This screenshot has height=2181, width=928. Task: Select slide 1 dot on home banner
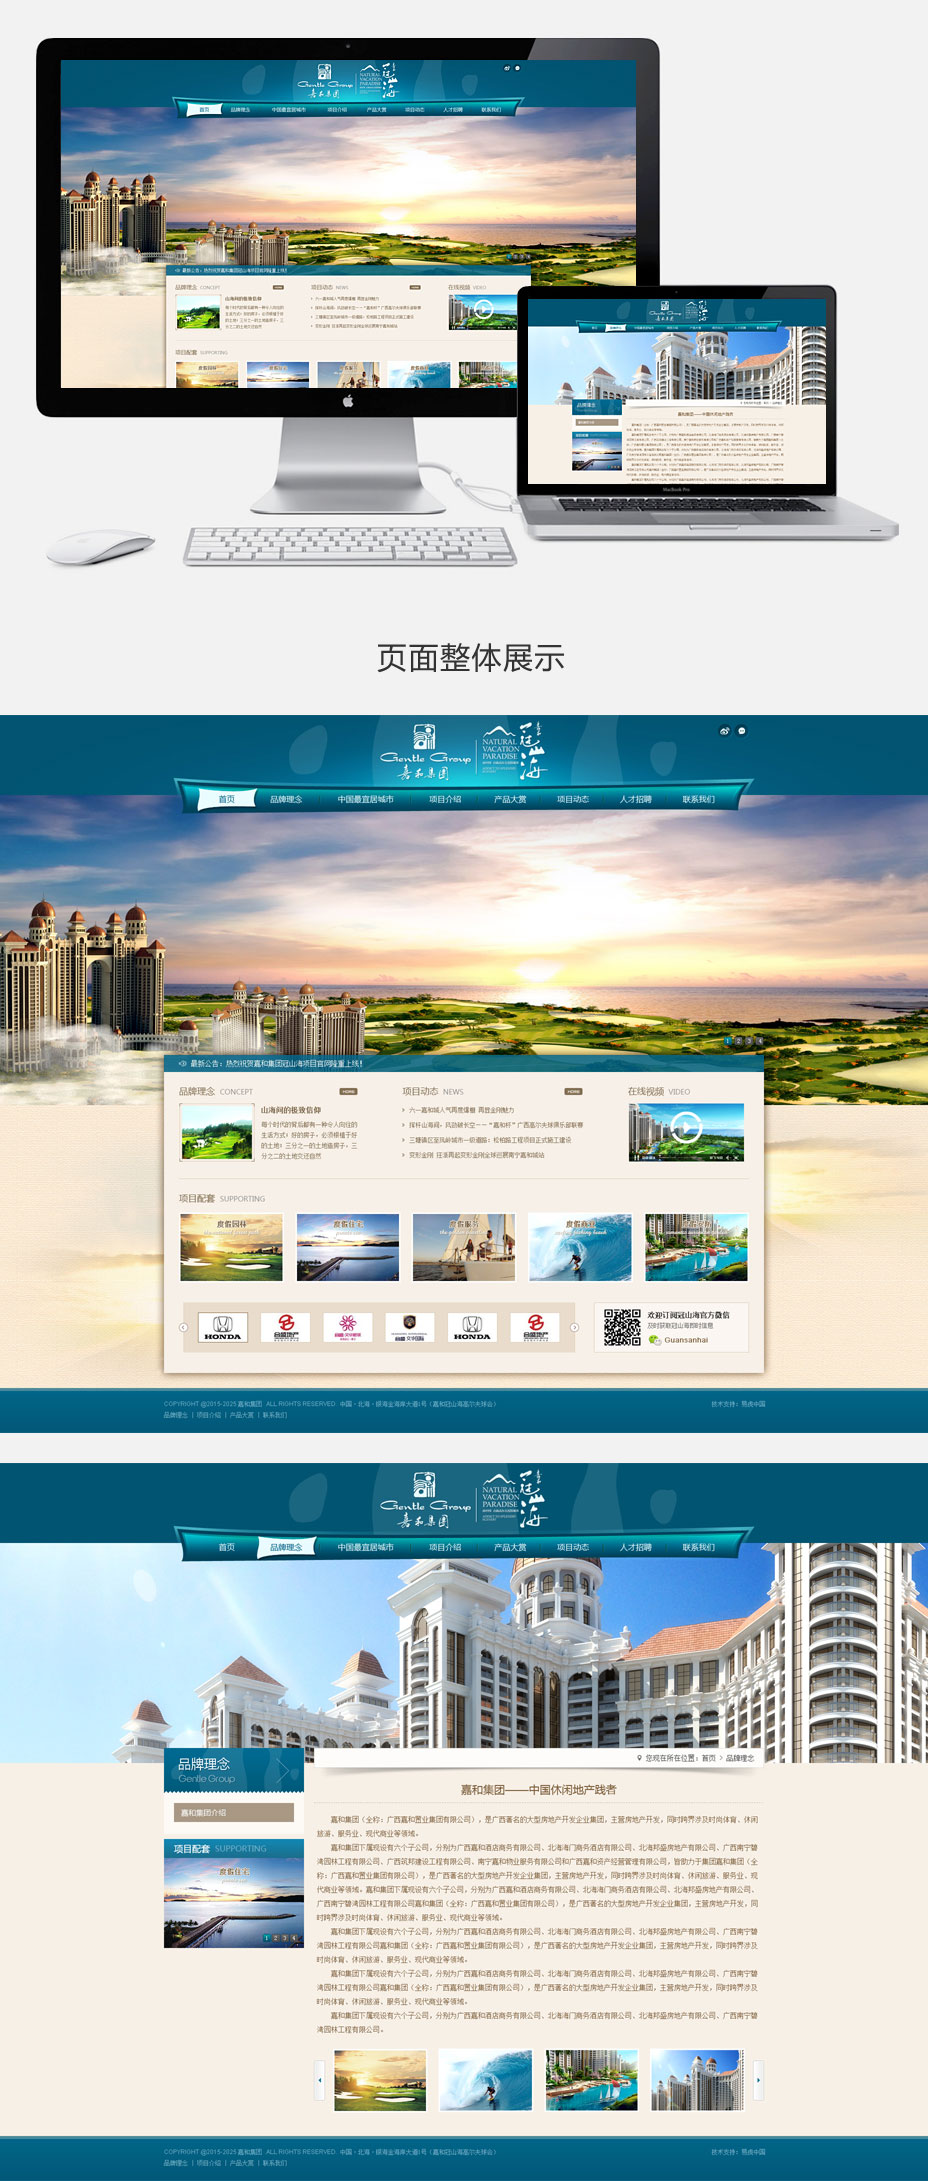click(728, 1041)
